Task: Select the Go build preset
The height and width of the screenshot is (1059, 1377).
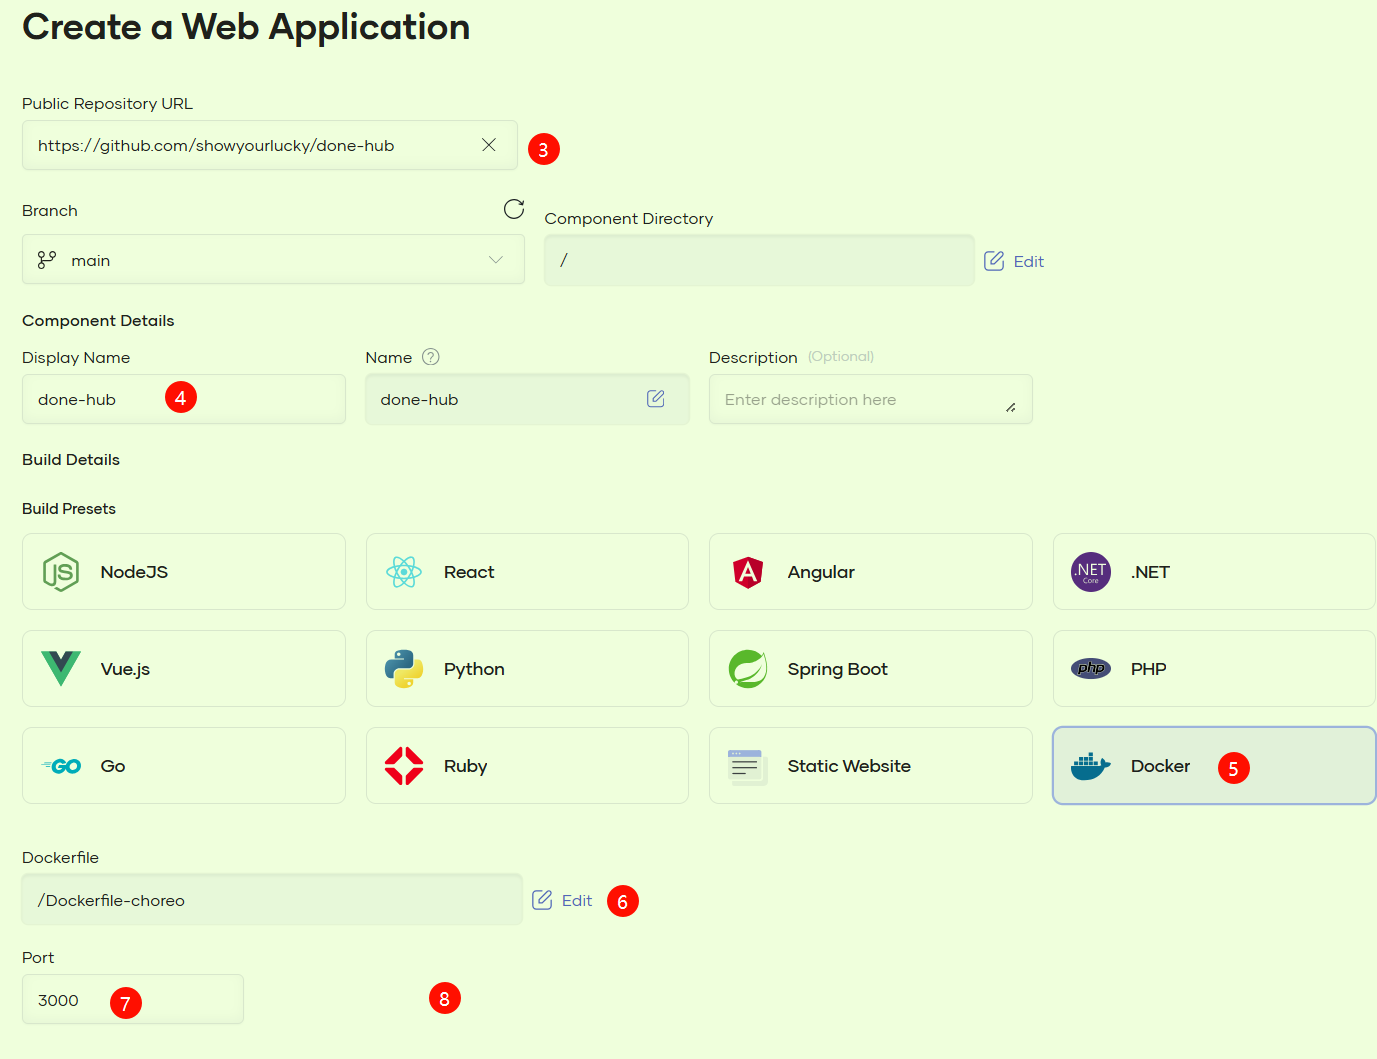Action: [x=184, y=766]
